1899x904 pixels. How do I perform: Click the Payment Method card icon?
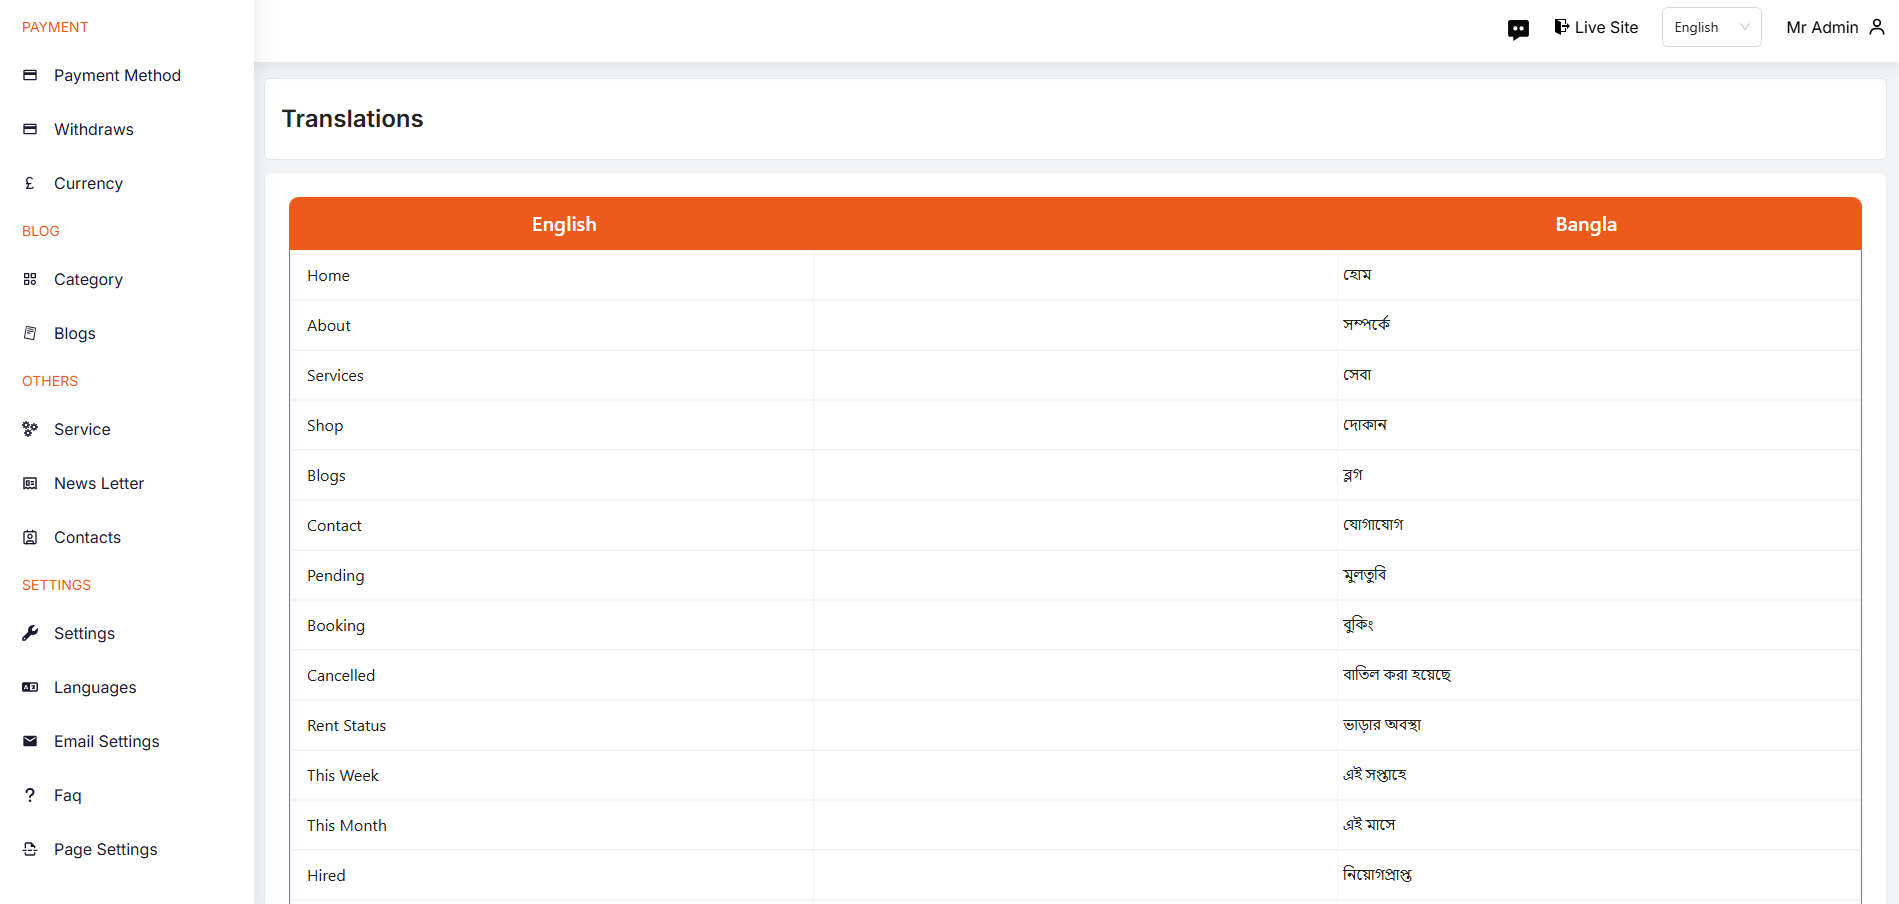tap(30, 75)
